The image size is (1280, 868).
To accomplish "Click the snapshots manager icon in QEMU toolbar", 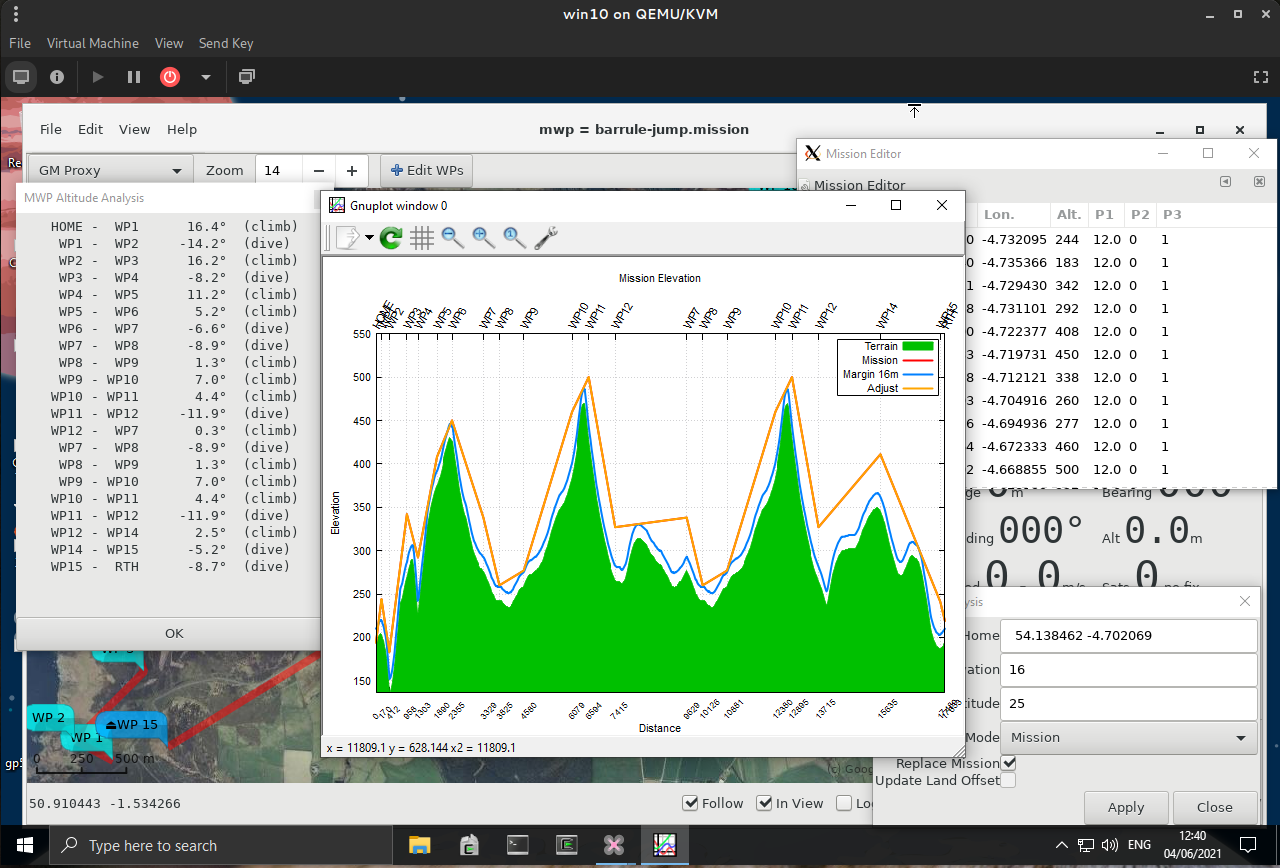I will pos(247,76).
